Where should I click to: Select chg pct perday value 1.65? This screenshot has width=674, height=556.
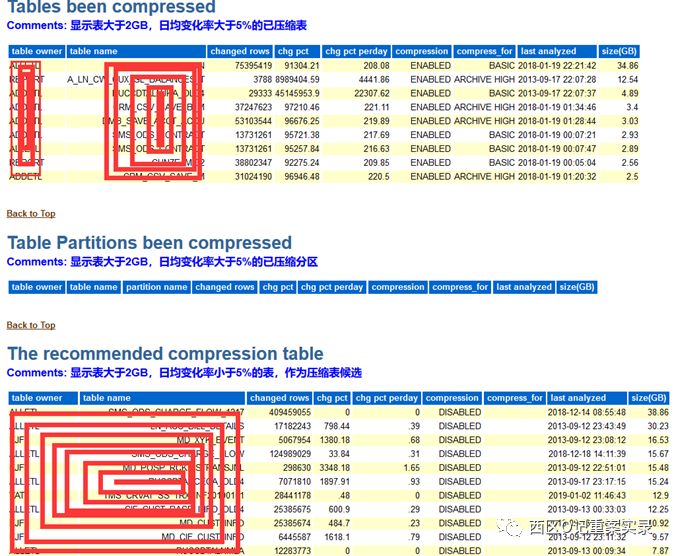tap(411, 467)
